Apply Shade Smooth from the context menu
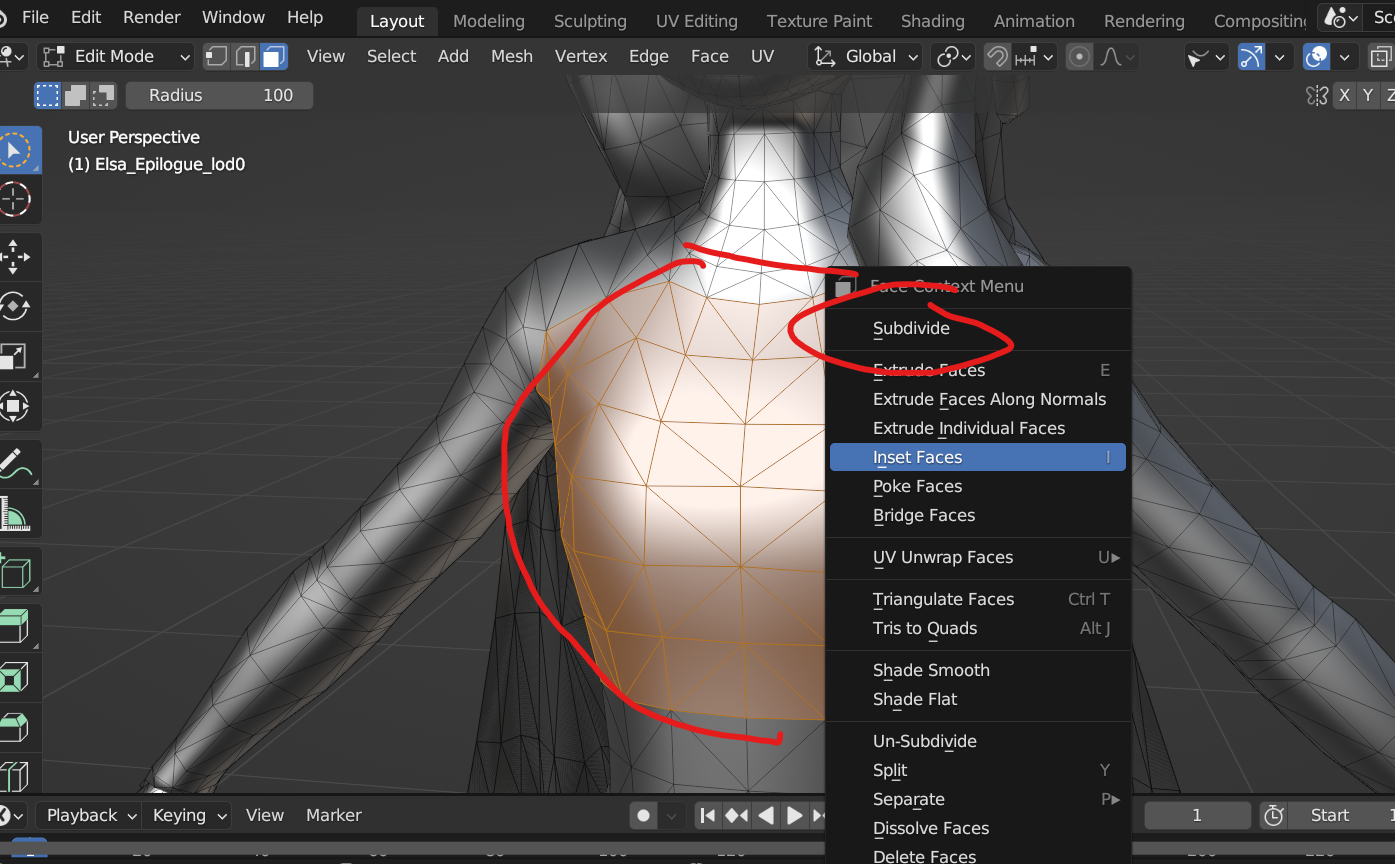 978,670
